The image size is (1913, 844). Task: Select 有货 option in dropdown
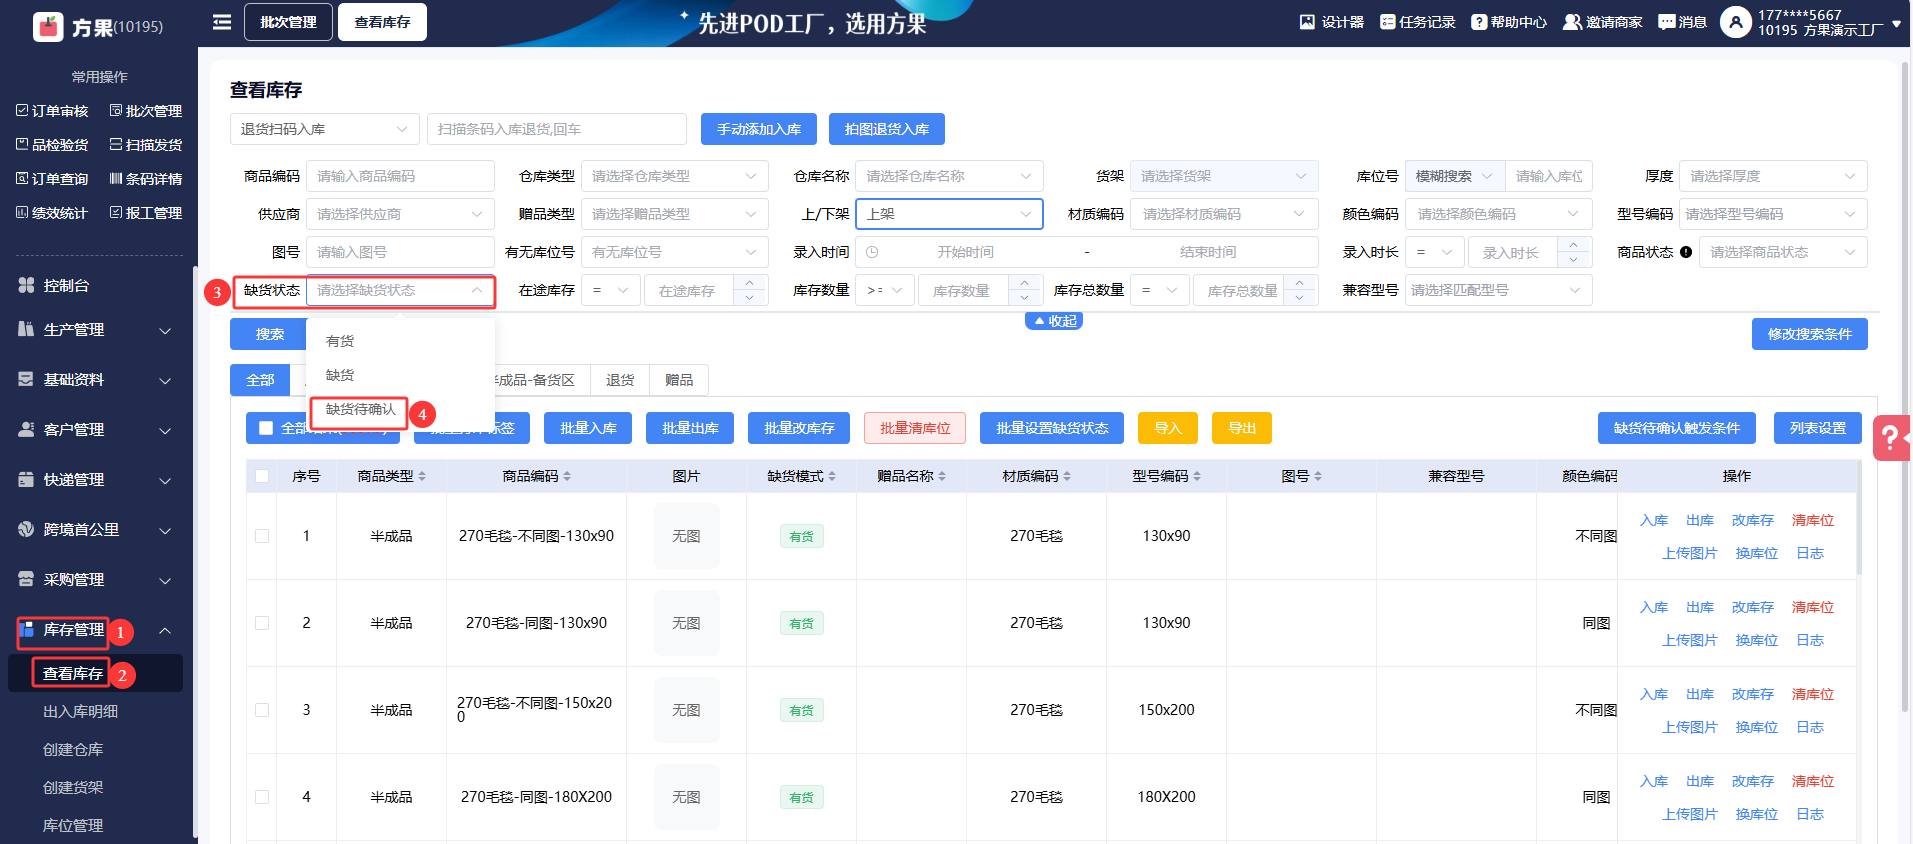tap(400, 341)
